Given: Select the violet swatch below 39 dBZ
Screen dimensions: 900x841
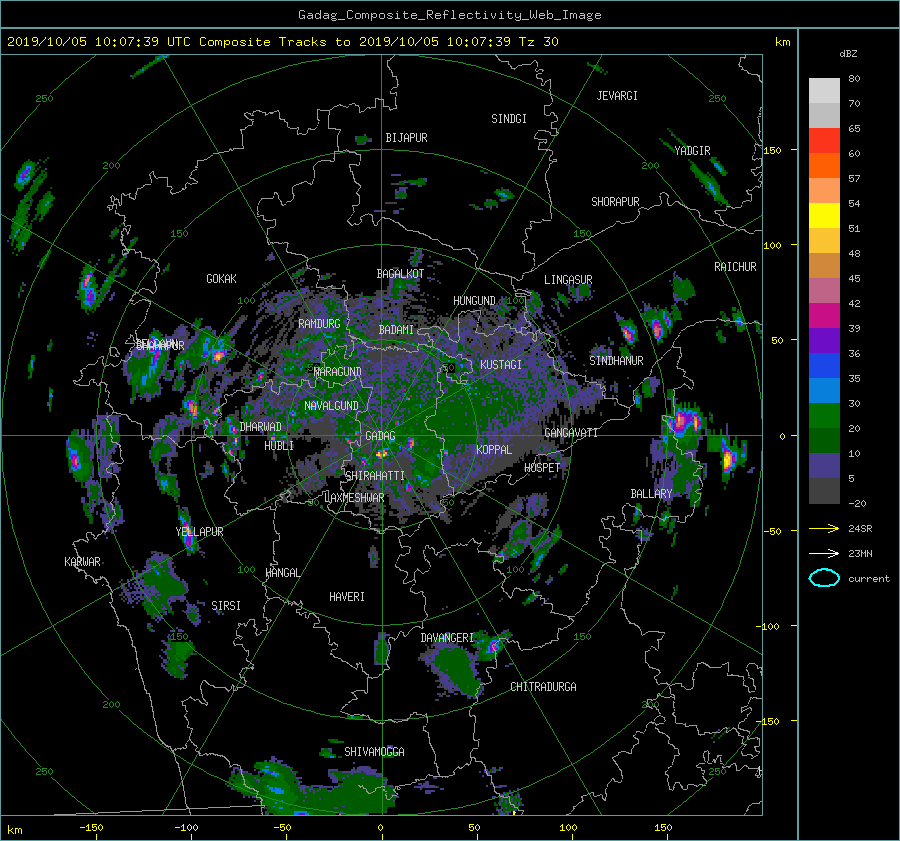Looking at the screenshot, I should [x=824, y=341].
